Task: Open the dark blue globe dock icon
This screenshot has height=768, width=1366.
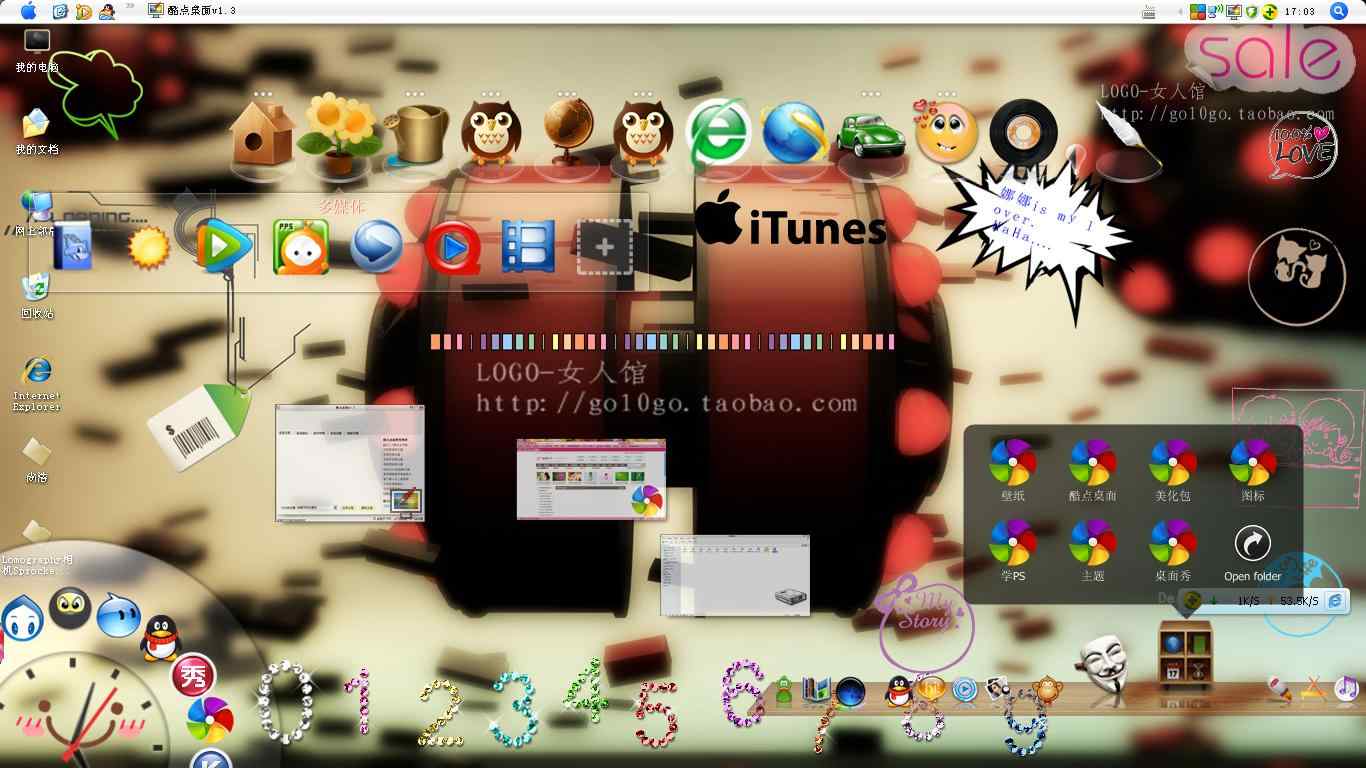Action: click(850, 691)
